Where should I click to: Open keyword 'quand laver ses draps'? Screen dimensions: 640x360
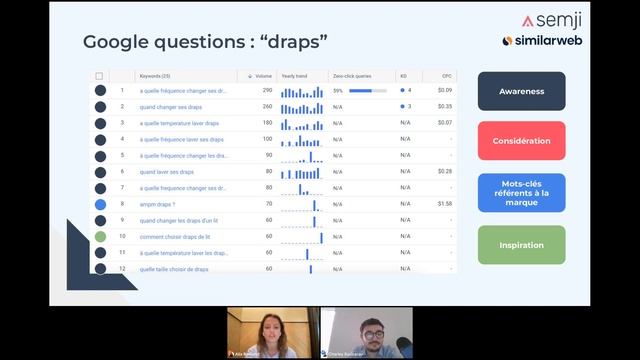coord(167,172)
